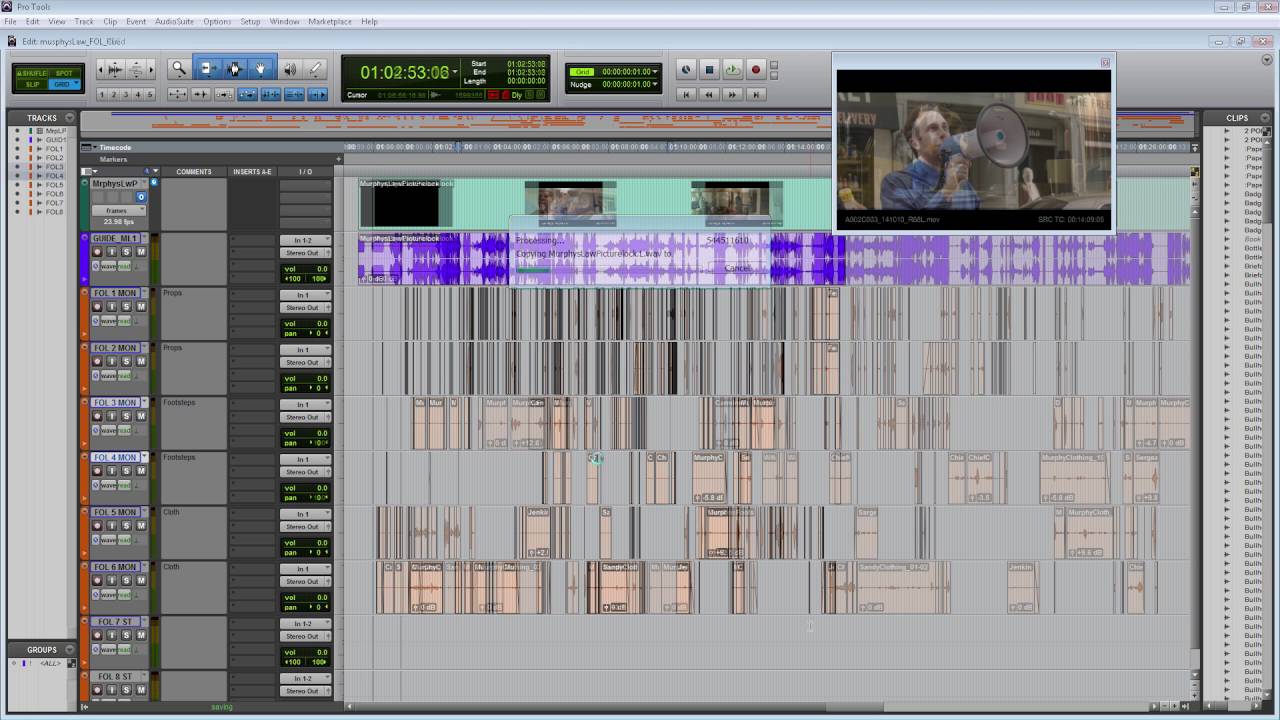Open FOL 5 MON track name dropdown arrow
Screen dimensions: 1280x720
click(x=143, y=512)
